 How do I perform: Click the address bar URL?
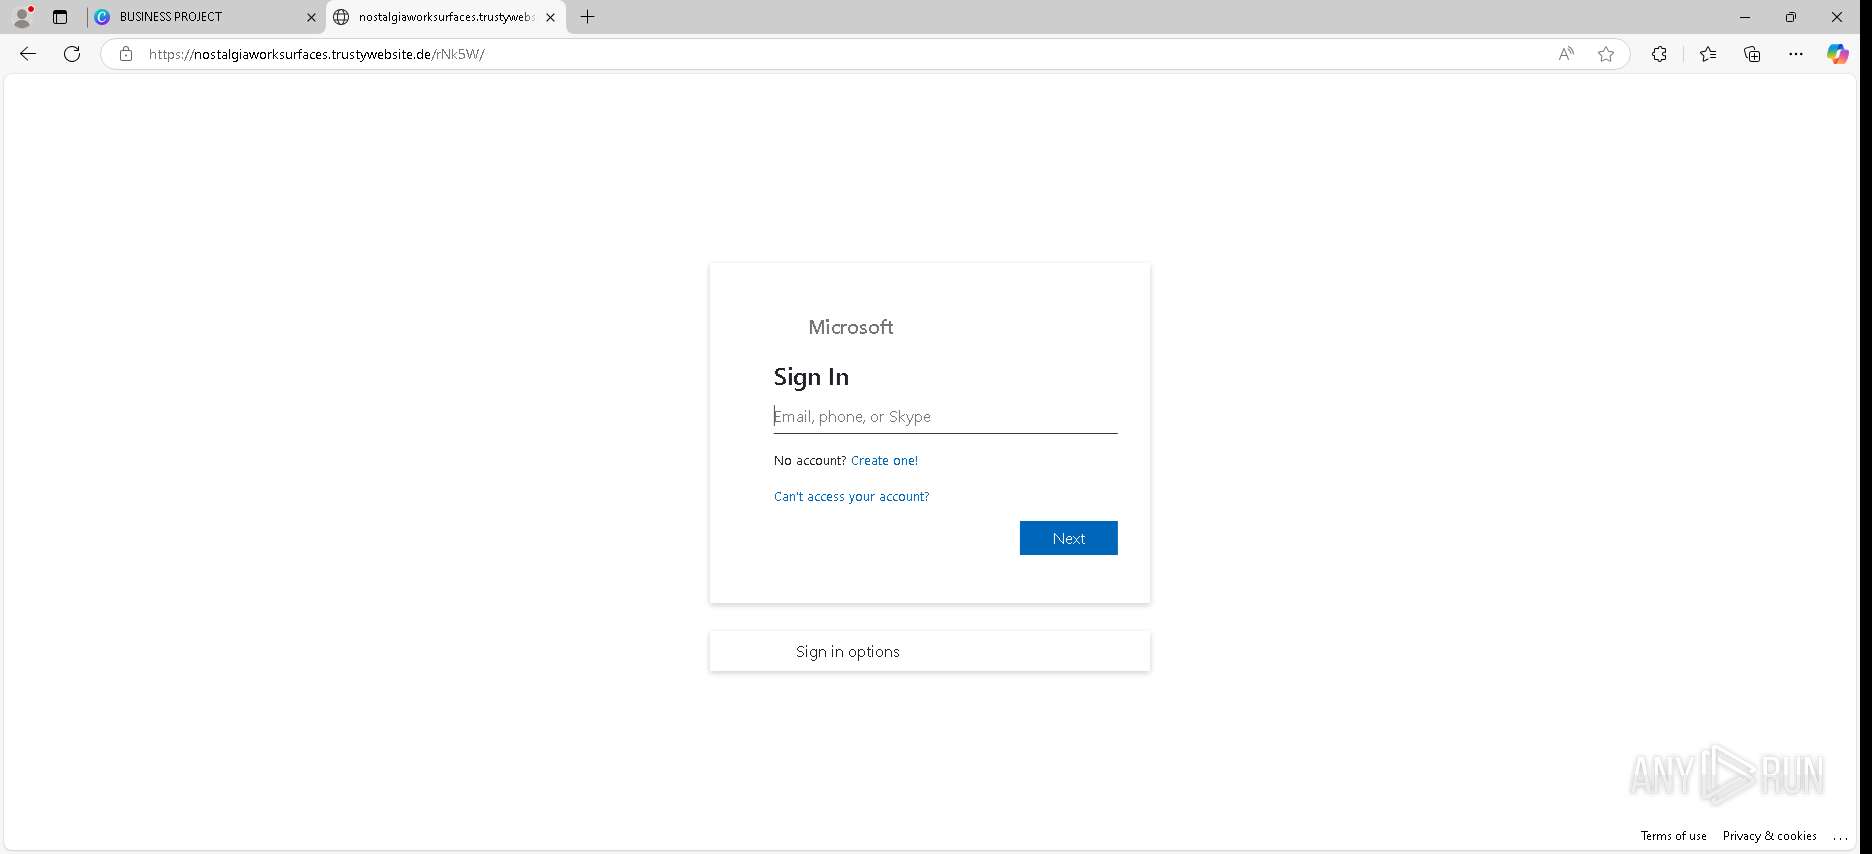[316, 54]
